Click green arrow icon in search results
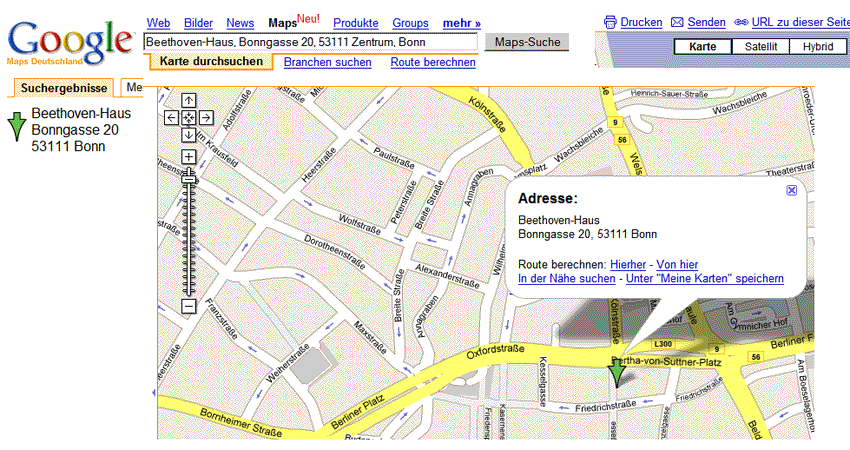The height and width of the screenshot is (450, 850). 17,127
